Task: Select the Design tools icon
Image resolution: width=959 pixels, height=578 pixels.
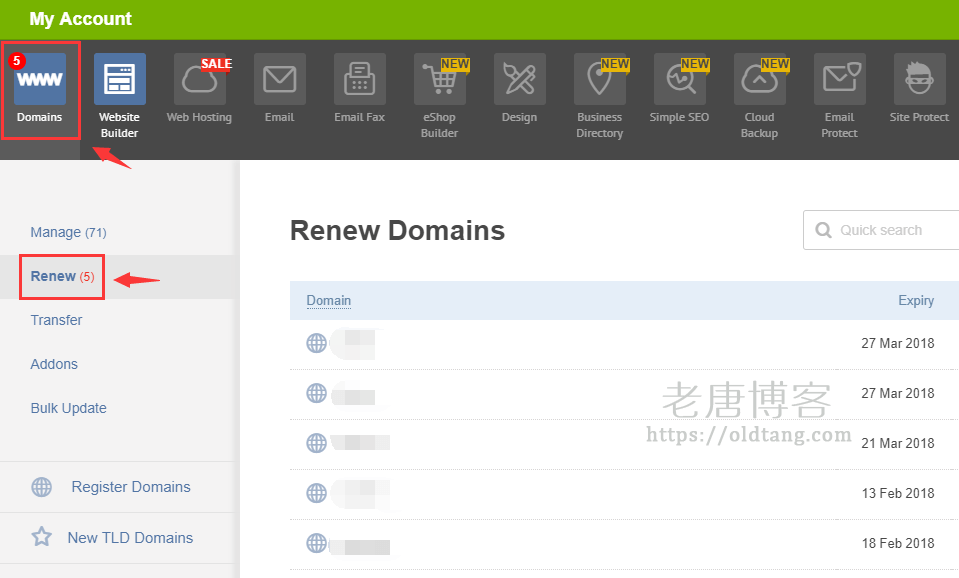Action: (520, 80)
